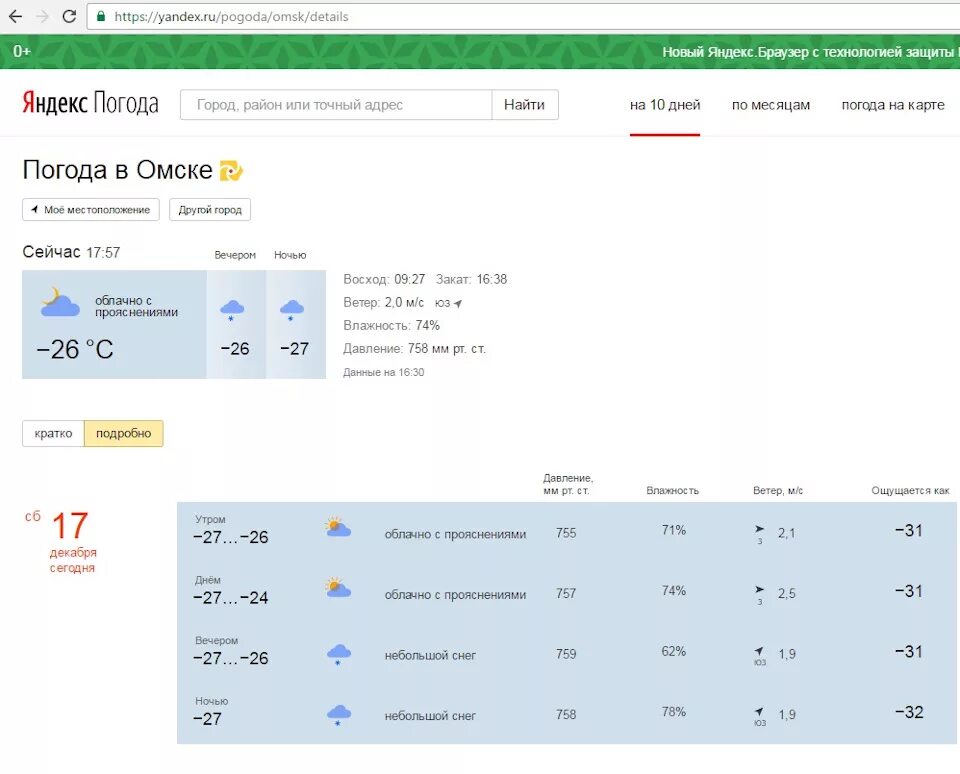The image size is (960, 774).
Task: Click the feels-like value −32
Action: [x=909, y=712]
